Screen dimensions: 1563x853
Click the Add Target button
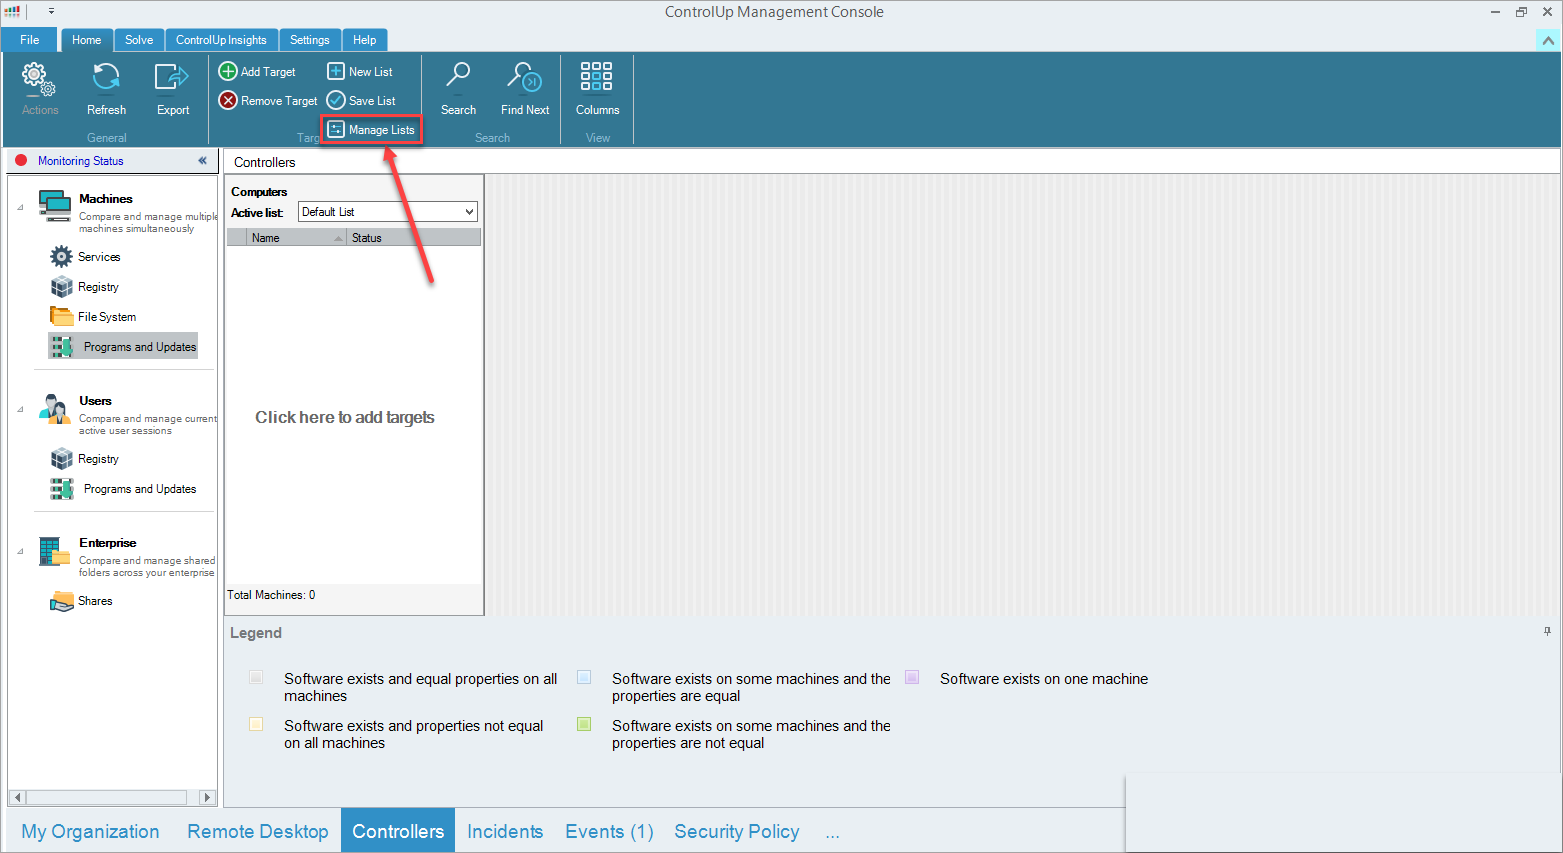258,72
